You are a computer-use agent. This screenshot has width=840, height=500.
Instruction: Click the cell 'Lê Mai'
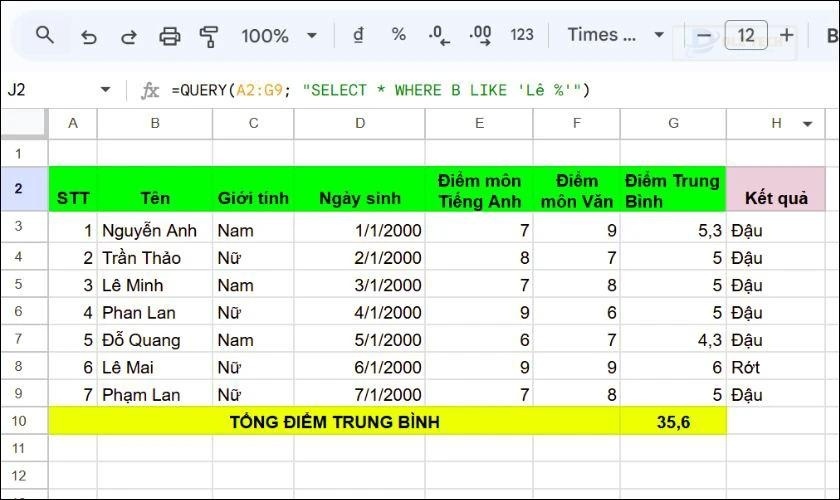click(155, 367)
